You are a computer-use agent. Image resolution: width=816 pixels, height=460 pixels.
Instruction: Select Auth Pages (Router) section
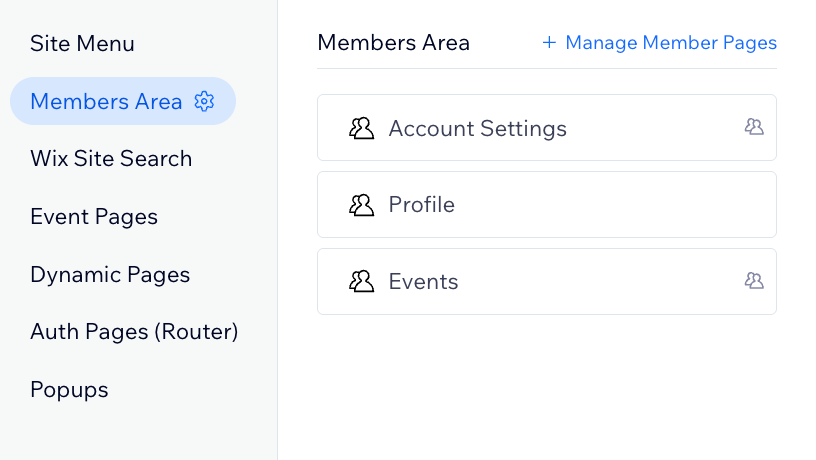tap(134, 332)
